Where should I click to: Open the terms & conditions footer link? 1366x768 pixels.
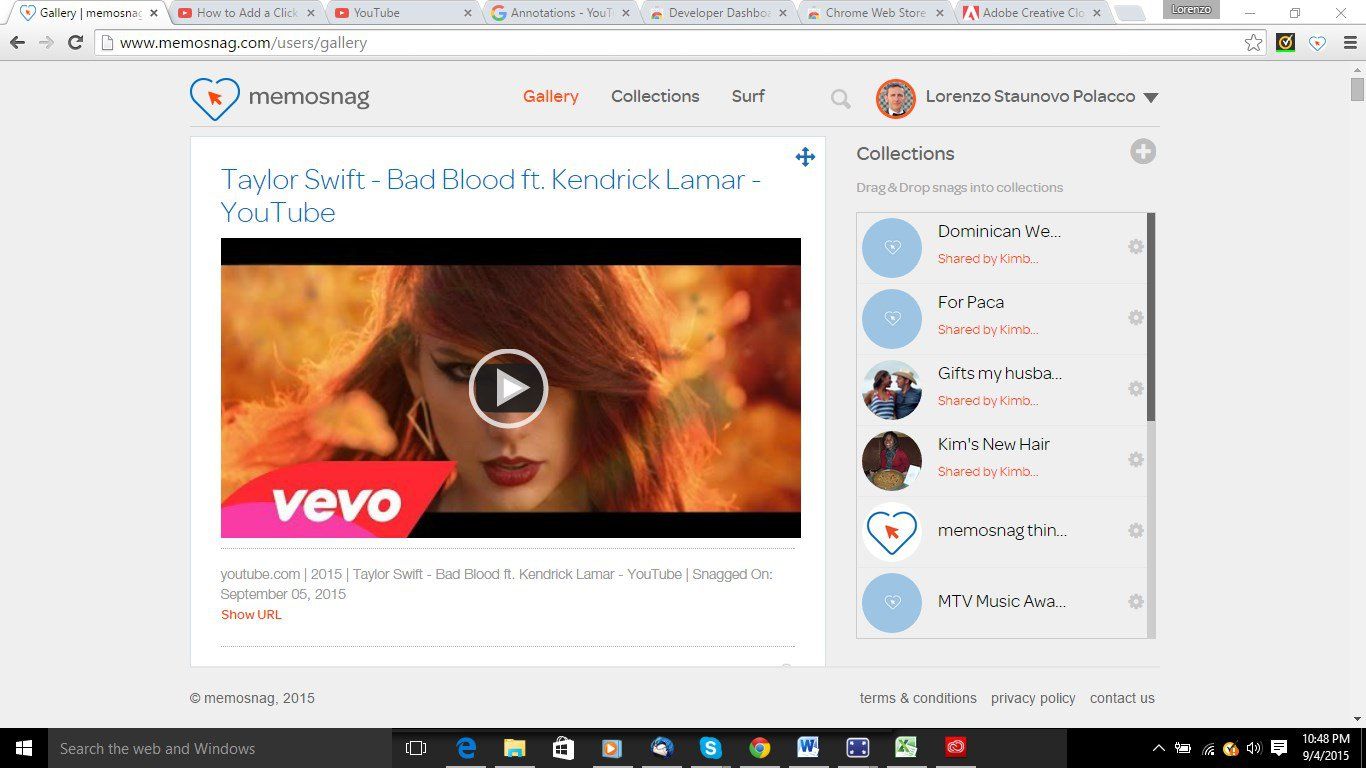tap(918, 698)
